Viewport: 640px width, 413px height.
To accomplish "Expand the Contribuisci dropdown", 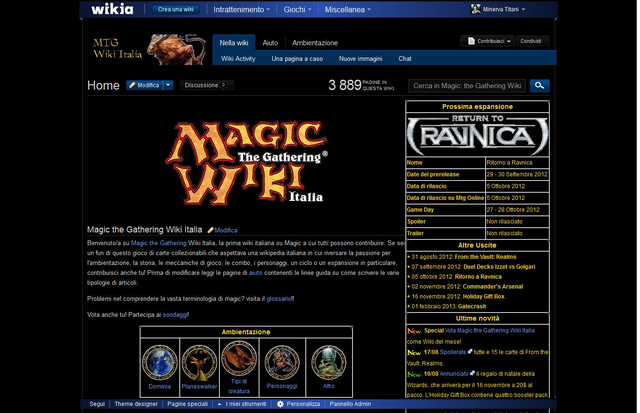I will (509, 41).
